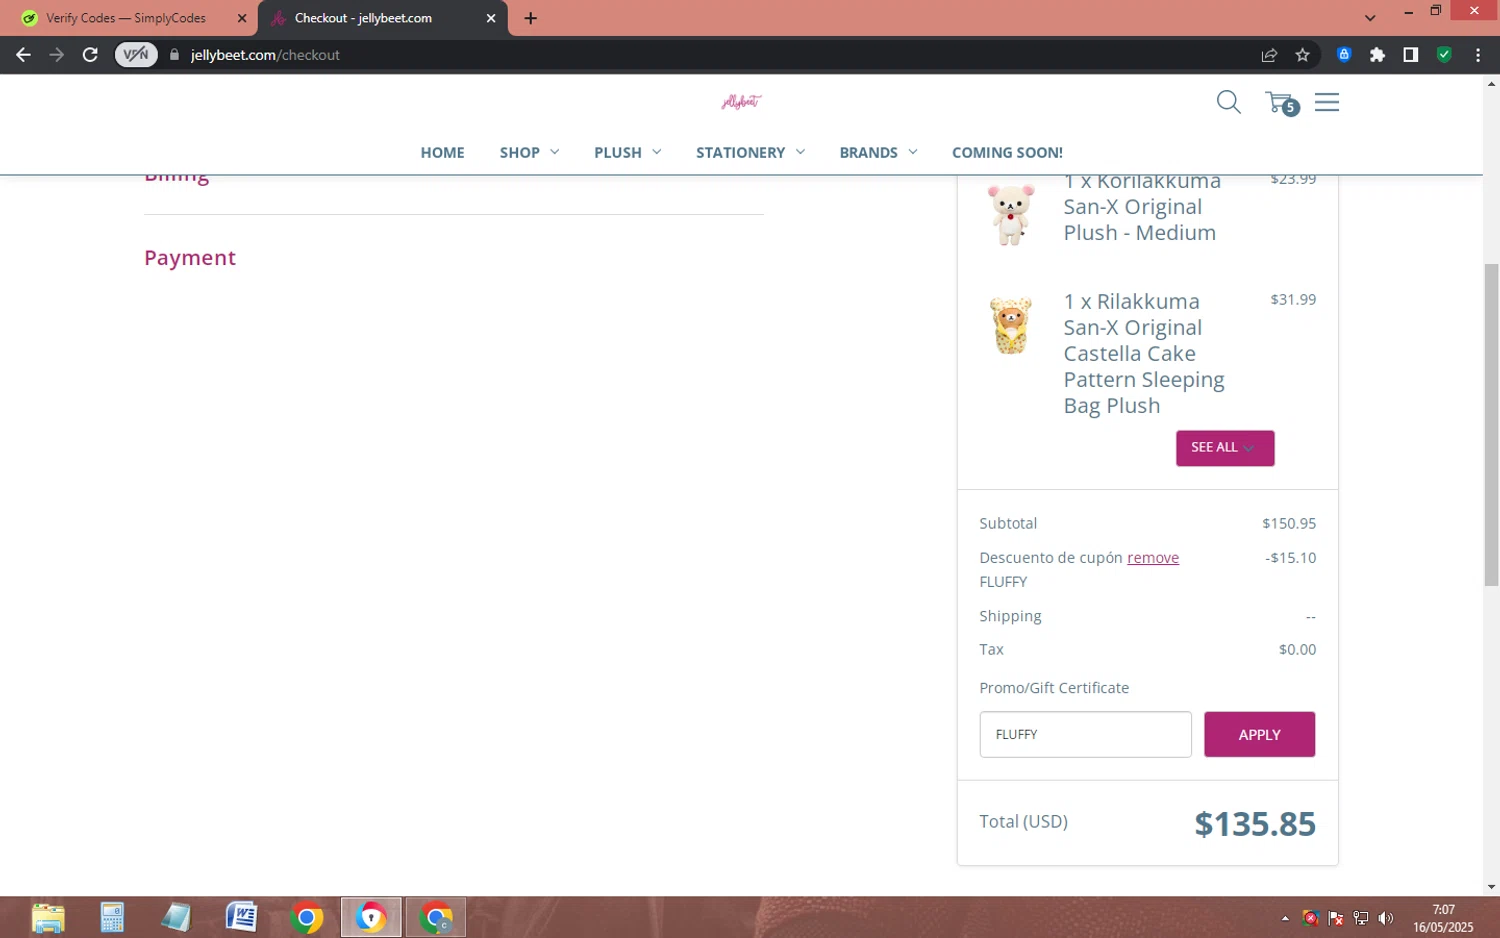Click the green shield extension icon
Viewport: 1500px width, 938px height.
(x=1444, y=55)
